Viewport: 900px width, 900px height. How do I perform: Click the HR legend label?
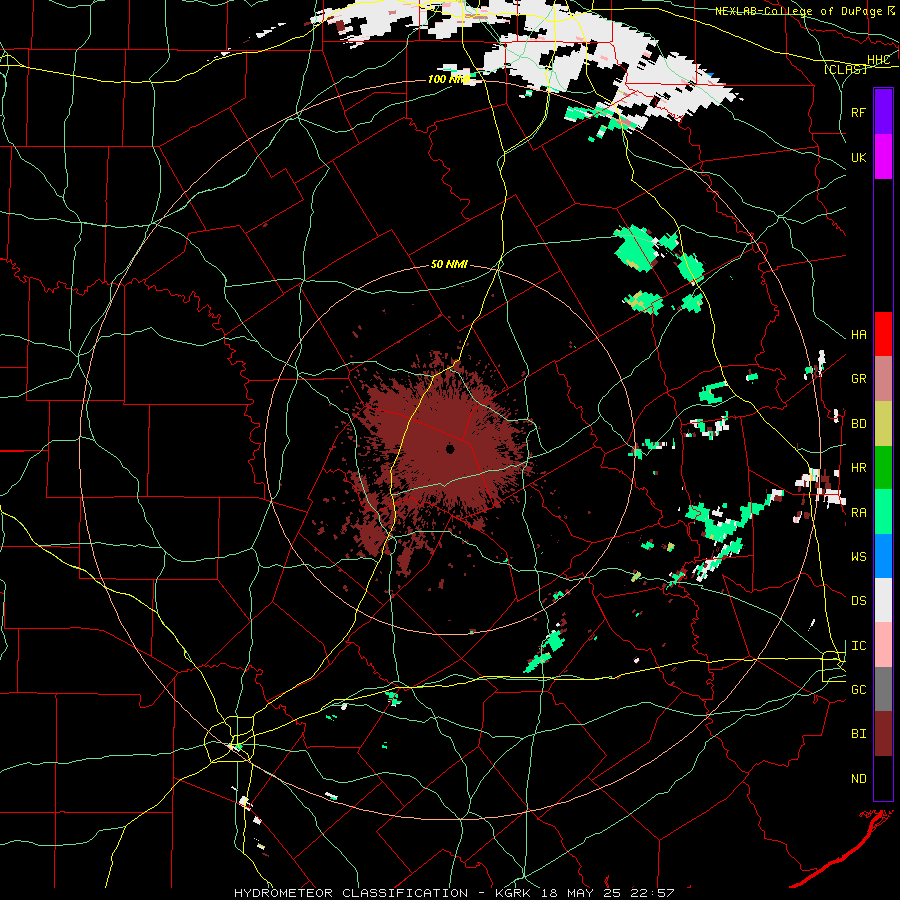click(858, 468)
